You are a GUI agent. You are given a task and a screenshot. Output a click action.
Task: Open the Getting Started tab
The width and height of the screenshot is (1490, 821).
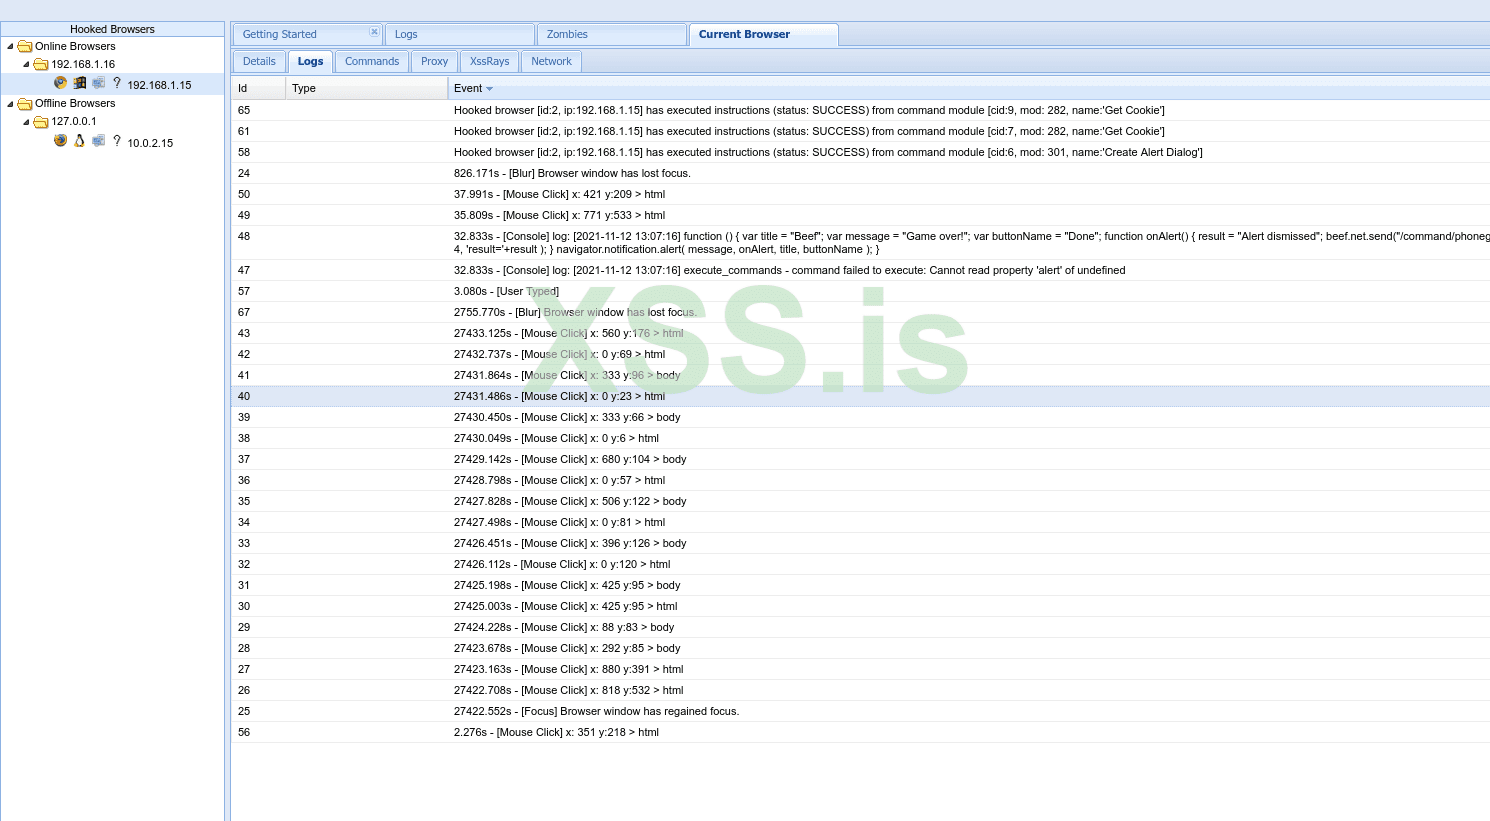point(307,34)
